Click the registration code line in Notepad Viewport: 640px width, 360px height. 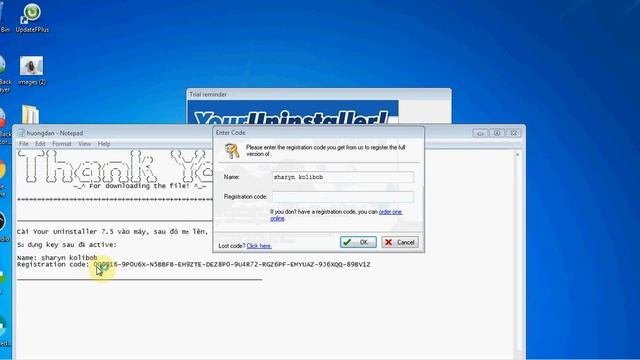coord(193,264)
